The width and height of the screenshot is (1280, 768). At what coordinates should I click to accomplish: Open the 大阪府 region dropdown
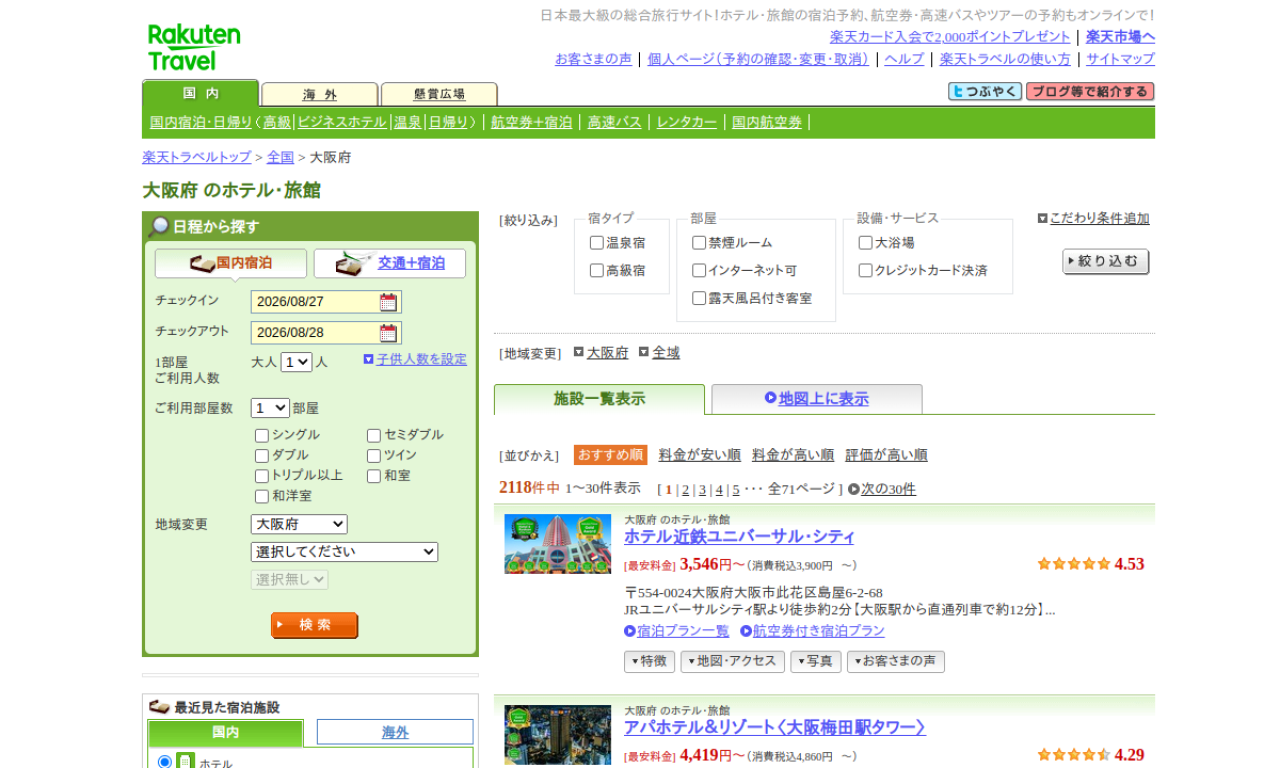299,524
